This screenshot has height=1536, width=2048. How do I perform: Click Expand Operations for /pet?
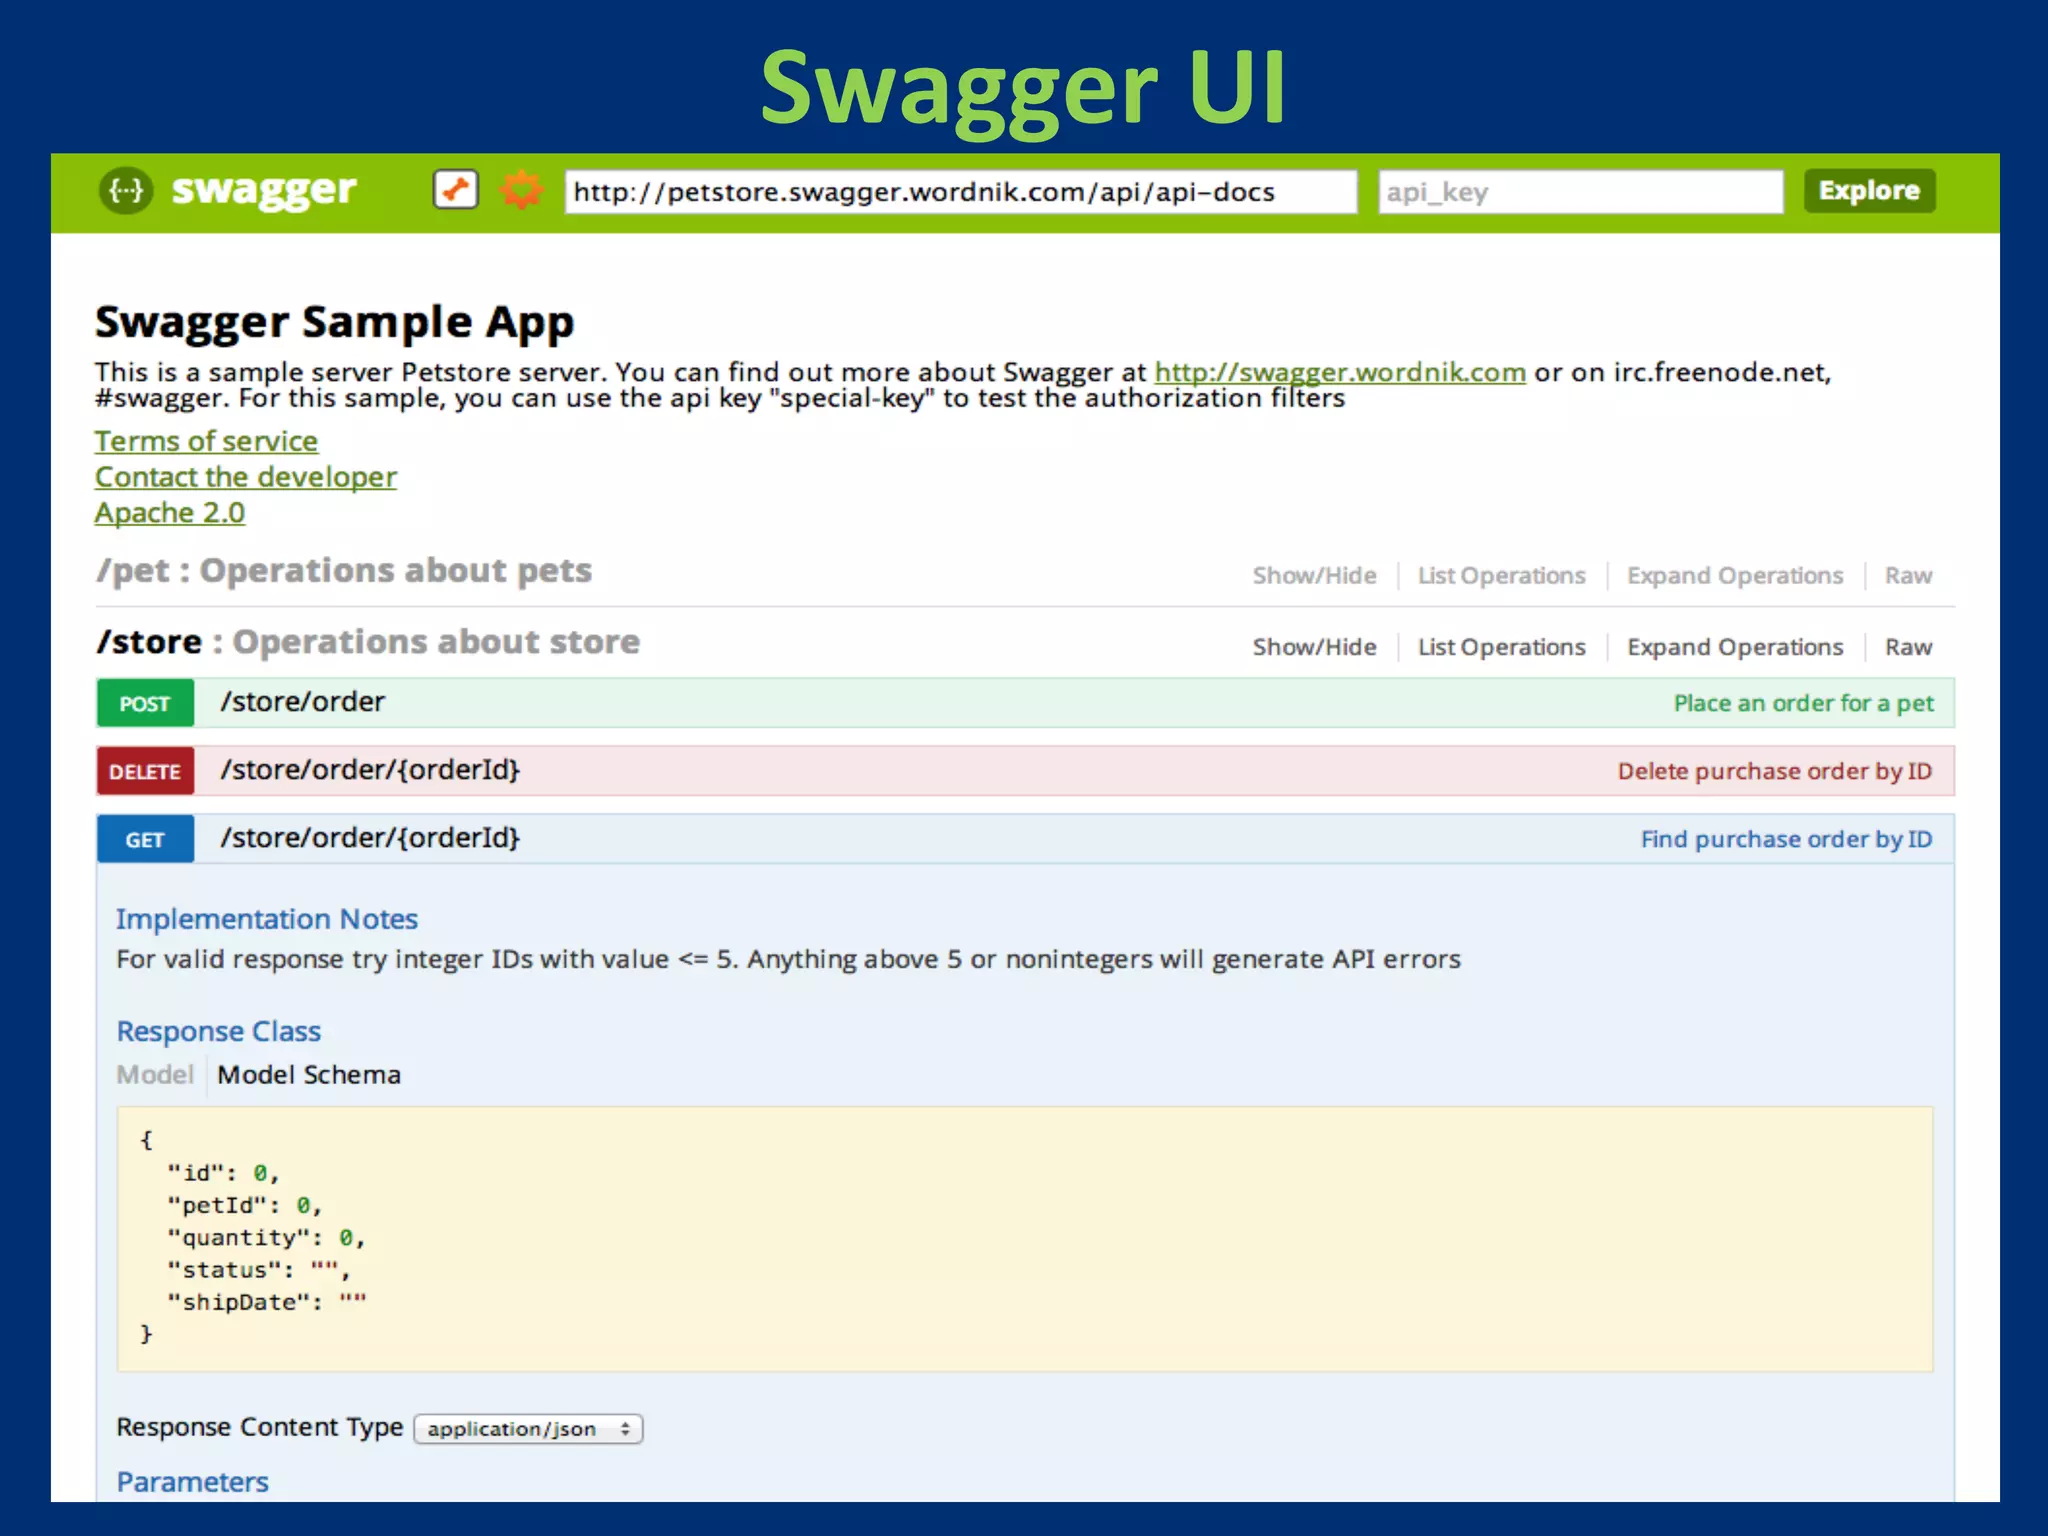point(1734,575)
